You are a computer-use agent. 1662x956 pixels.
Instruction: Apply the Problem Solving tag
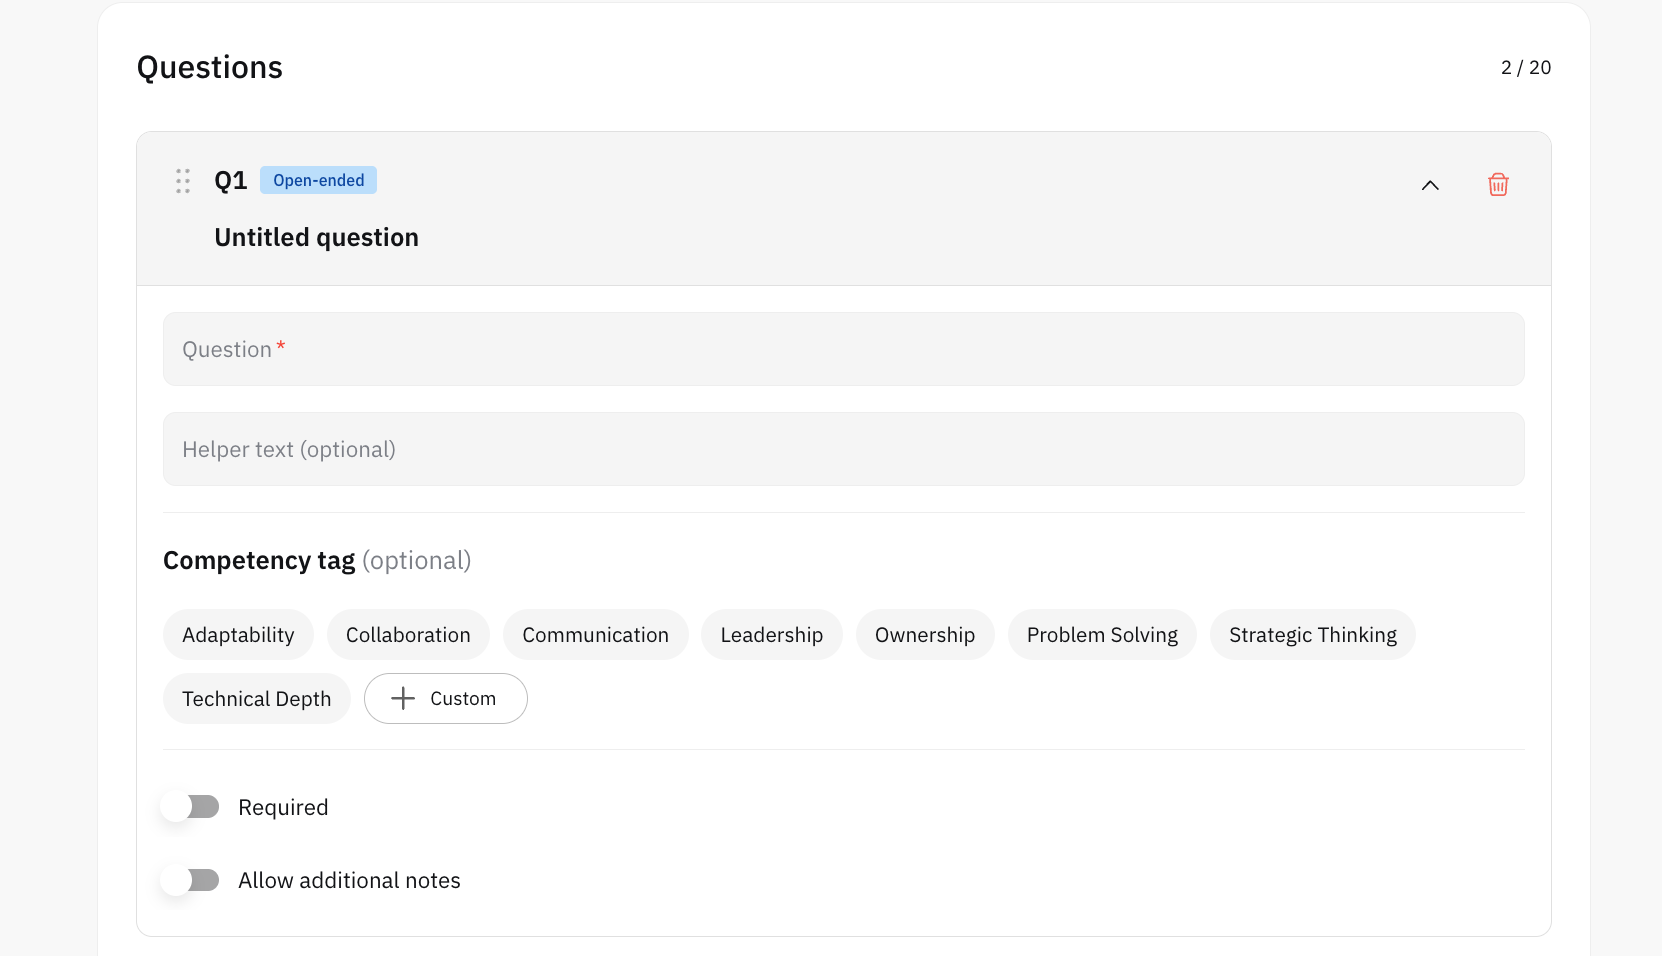coord(1102,635)
